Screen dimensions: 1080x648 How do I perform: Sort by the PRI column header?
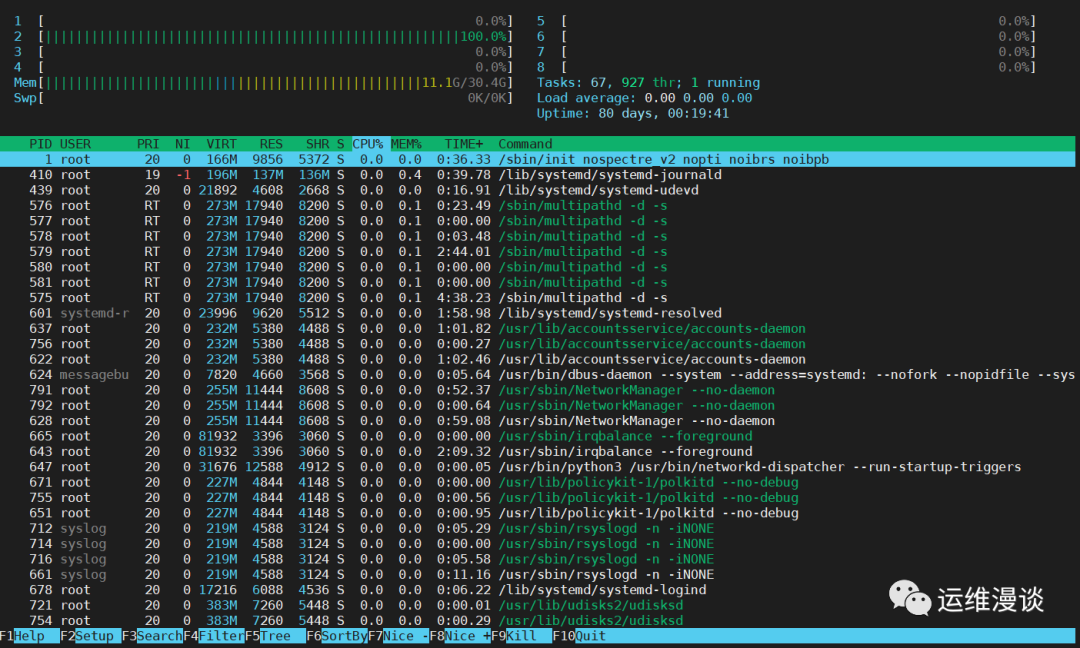click(148, 144)
